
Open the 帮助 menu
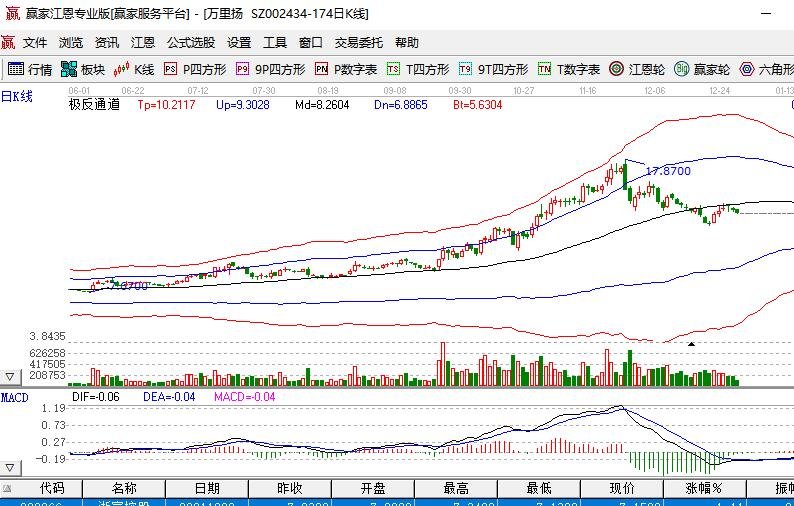(407, 43)
